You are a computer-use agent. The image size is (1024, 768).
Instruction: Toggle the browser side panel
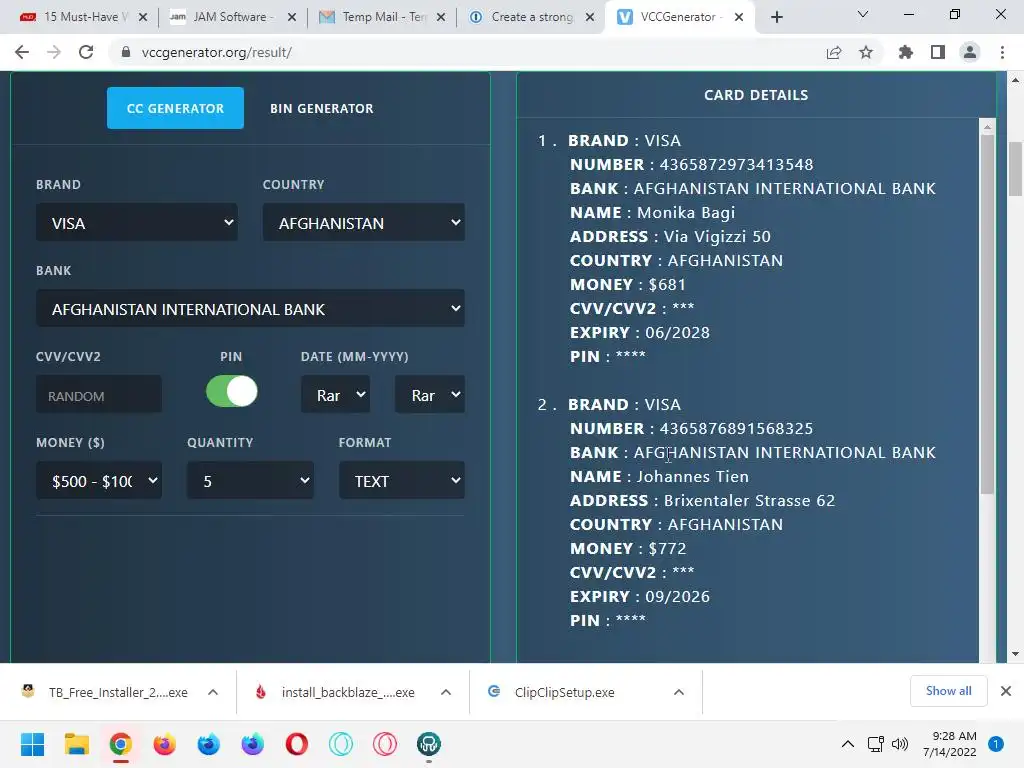pyautogui.click(x=938, y=52)
